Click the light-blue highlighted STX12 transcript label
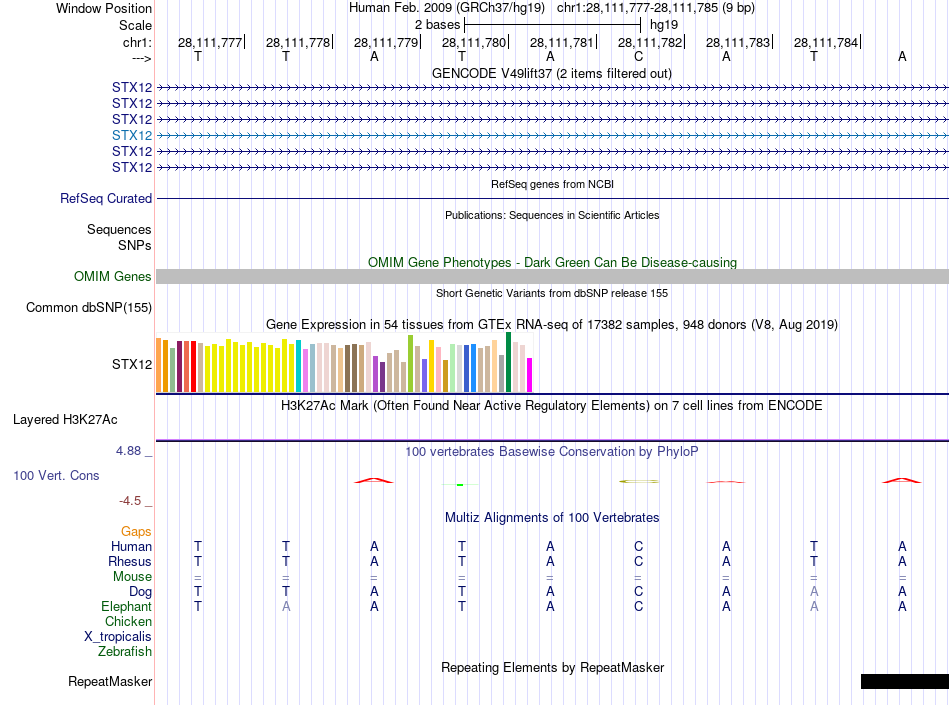The height and width of the screenshot is (705, 950). (x=132, y=135)
